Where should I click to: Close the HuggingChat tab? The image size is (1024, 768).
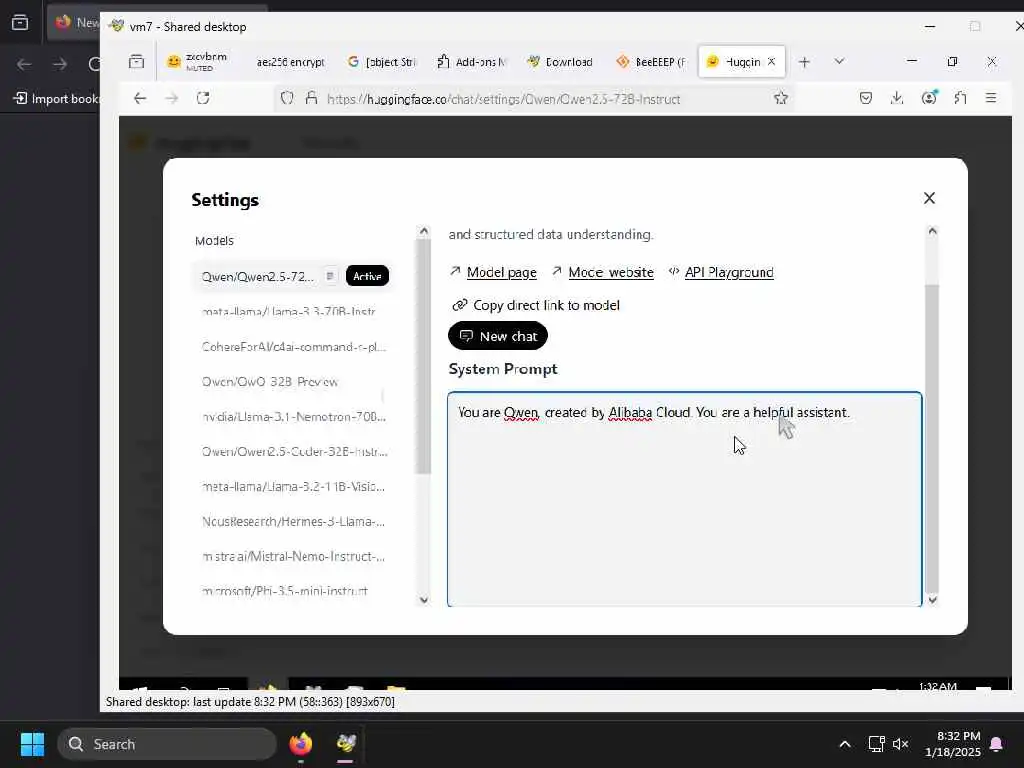(771, 61)
